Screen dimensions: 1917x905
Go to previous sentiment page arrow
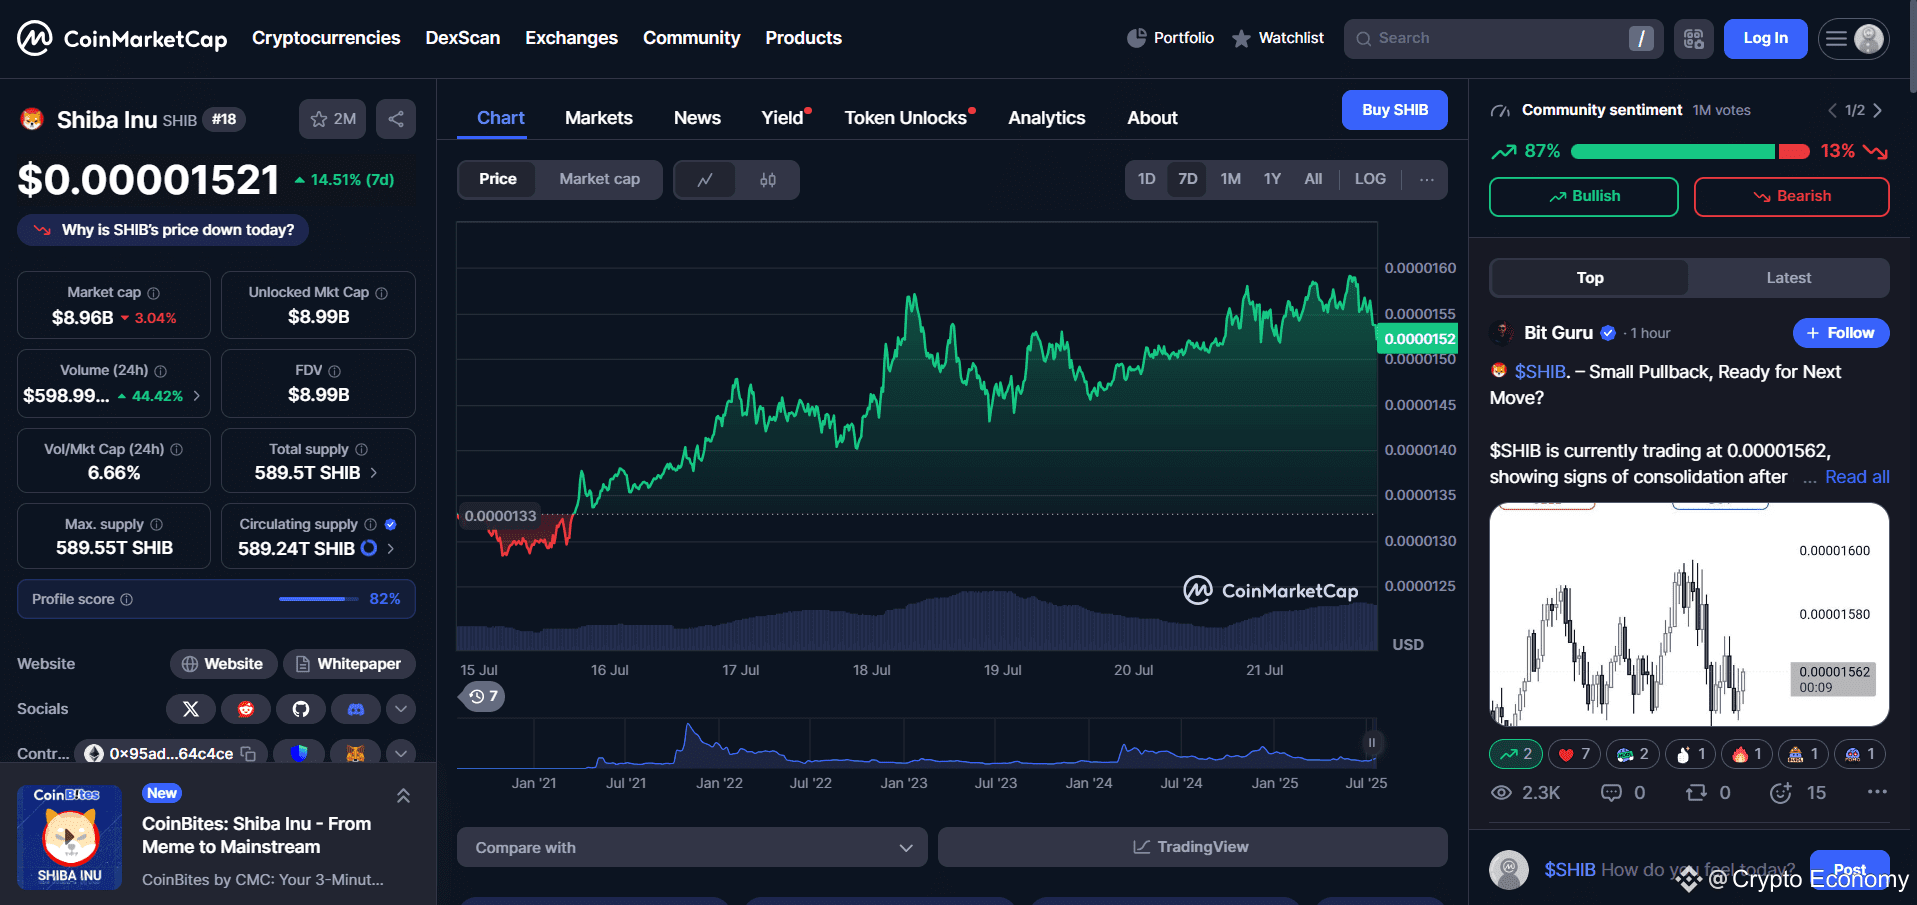tap(1832, 110)
